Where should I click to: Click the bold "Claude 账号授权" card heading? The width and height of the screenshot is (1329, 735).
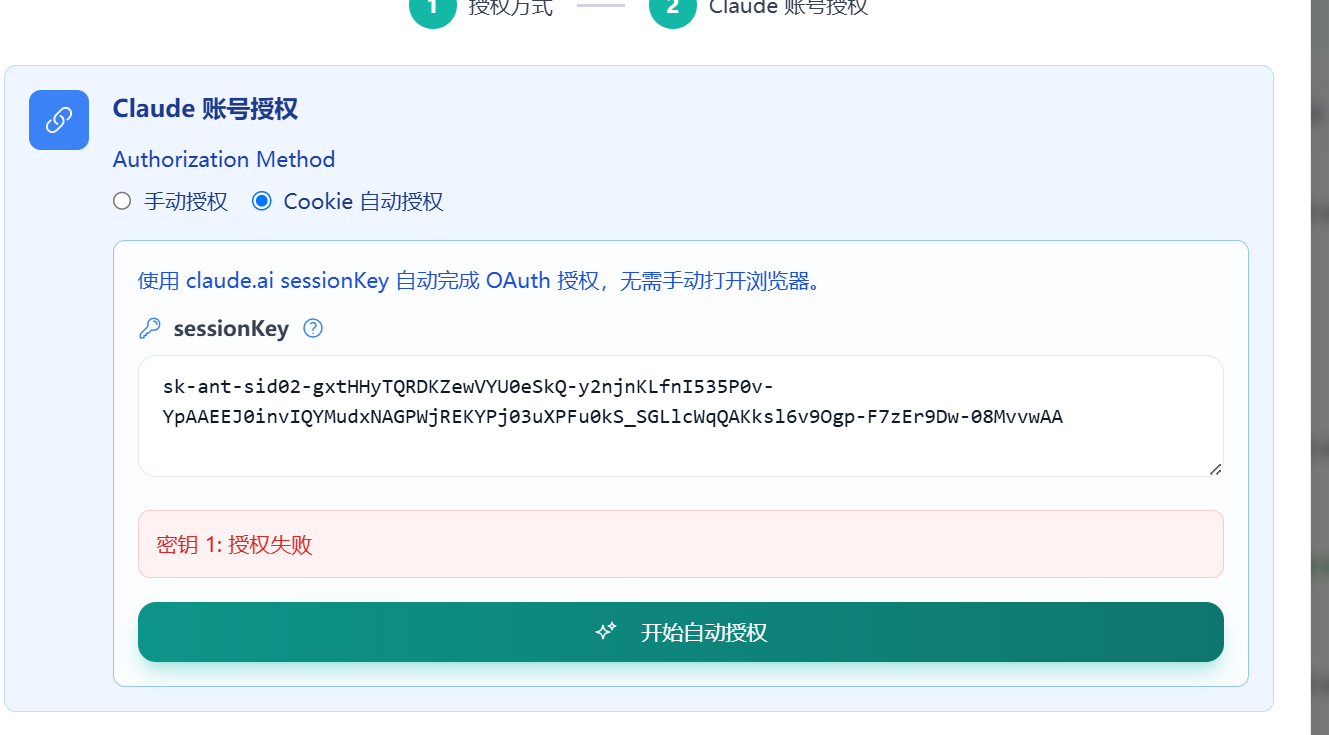(205, 108)
